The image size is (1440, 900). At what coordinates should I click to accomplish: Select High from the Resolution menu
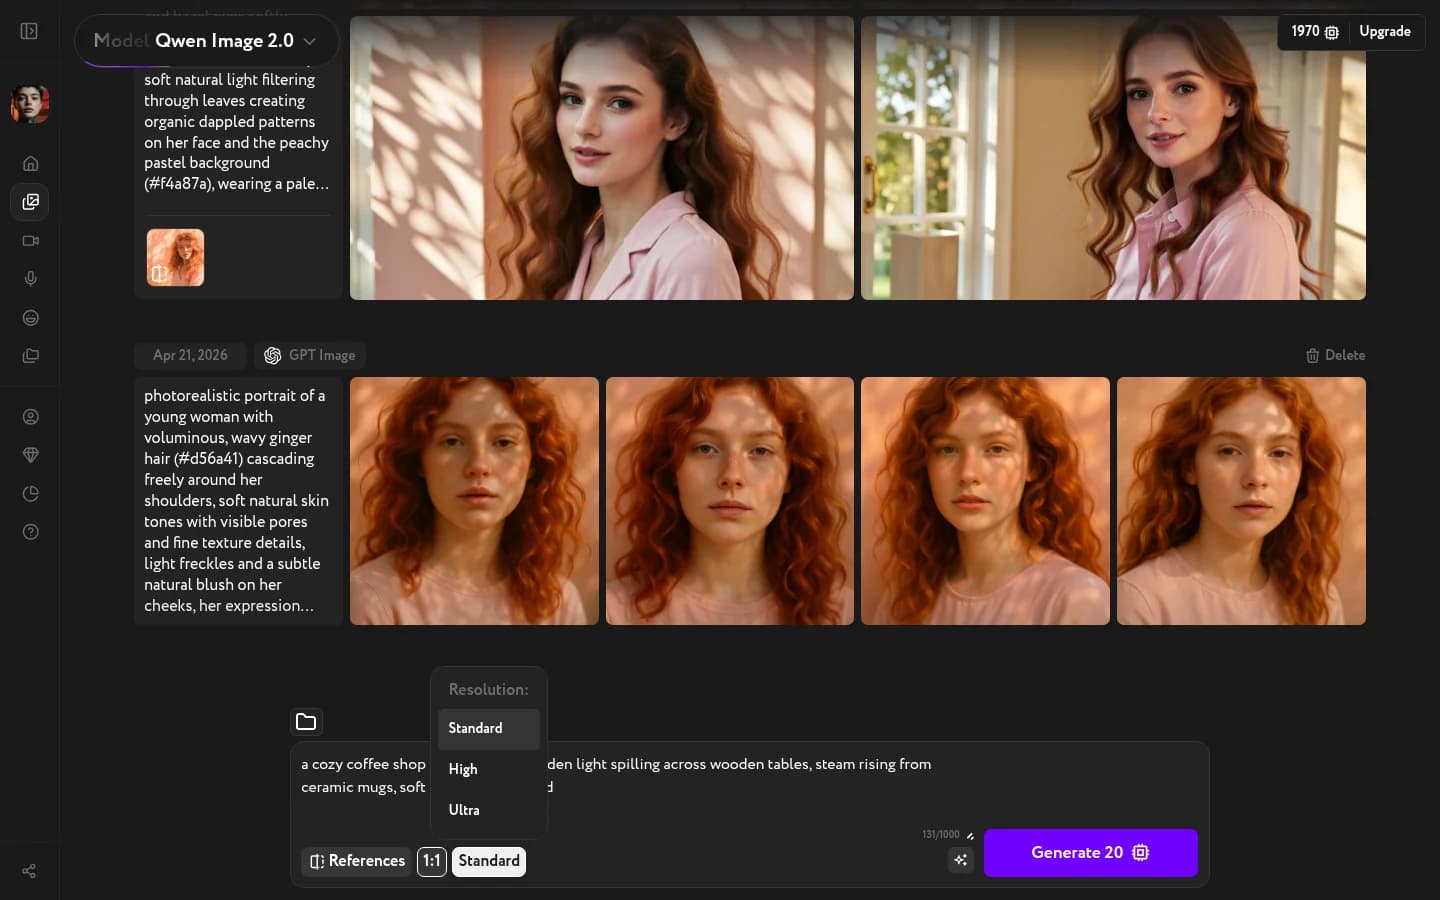coord(463,770)
